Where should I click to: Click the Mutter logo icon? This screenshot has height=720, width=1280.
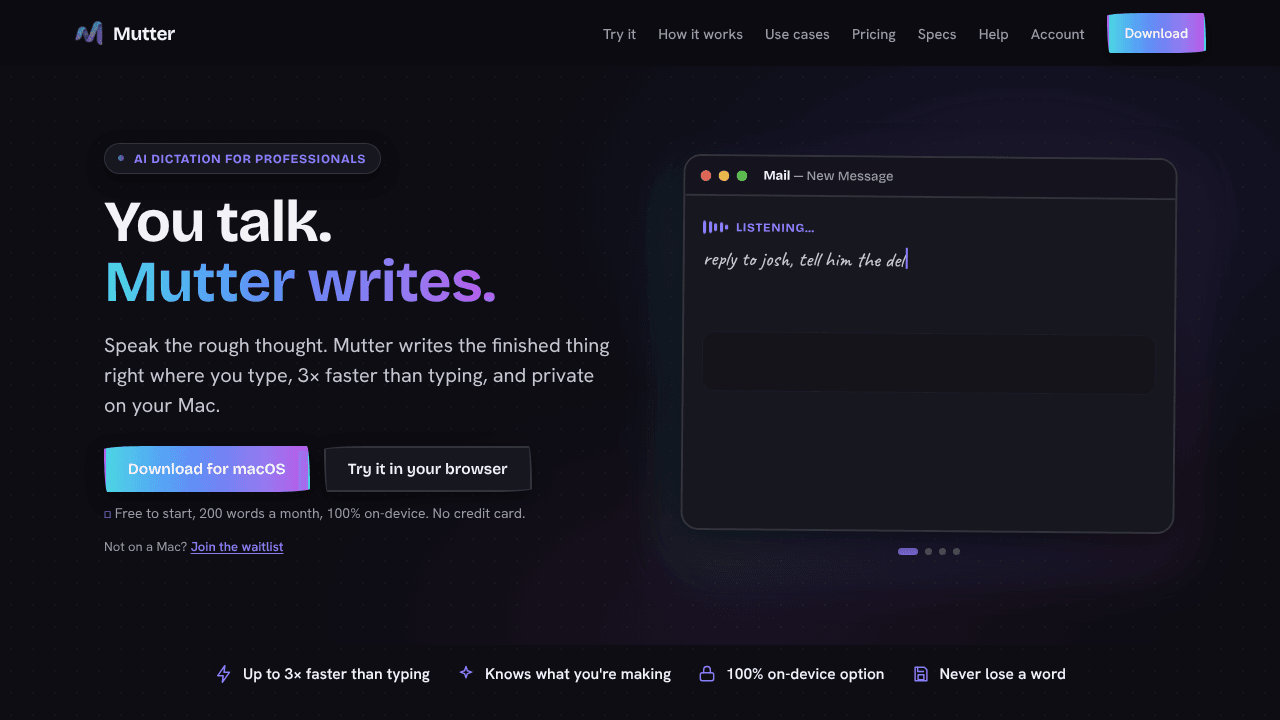click(x=89, y=33)
